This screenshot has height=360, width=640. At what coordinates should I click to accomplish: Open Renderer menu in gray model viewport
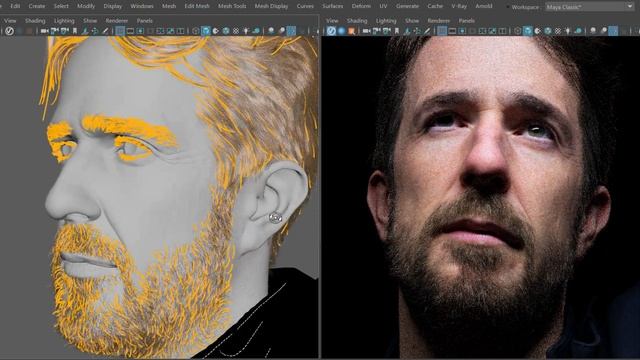tap(117, 20)
